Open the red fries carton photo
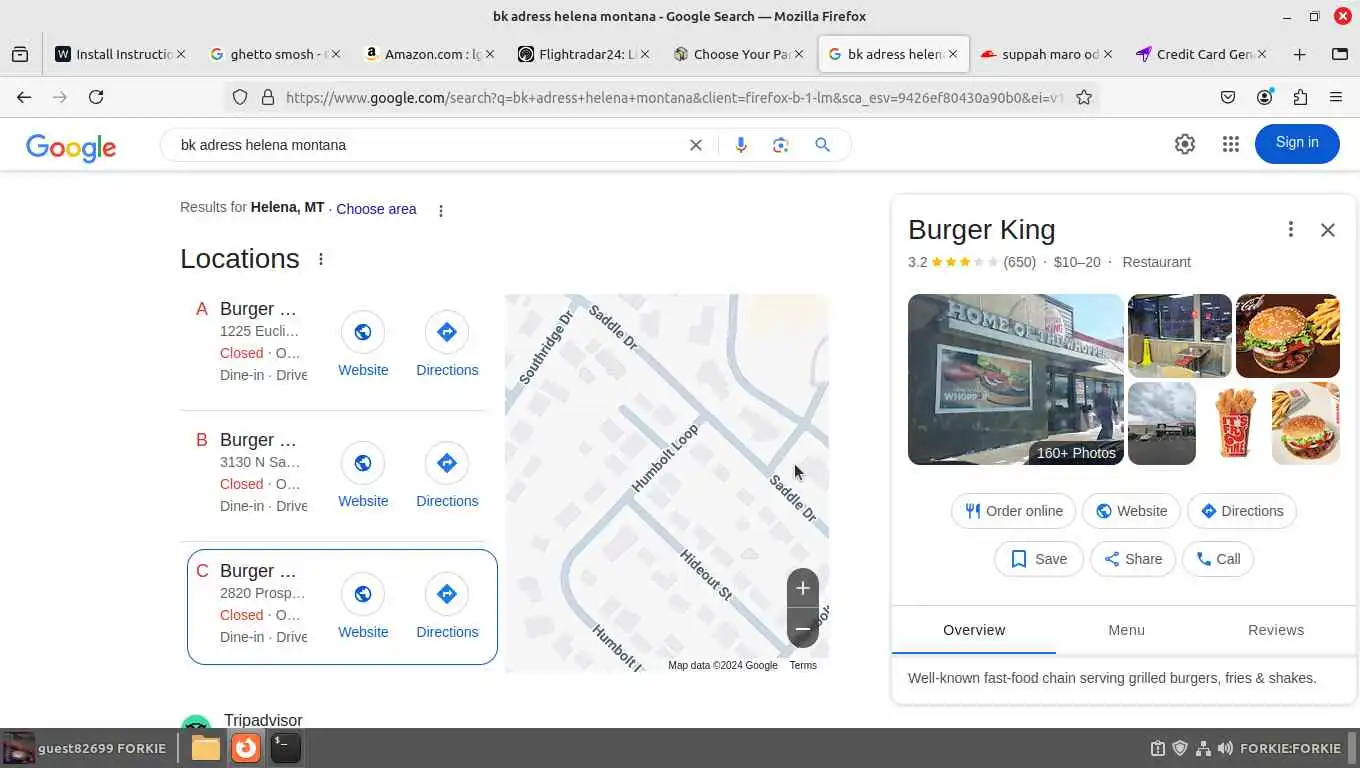 coord(1233,423)
